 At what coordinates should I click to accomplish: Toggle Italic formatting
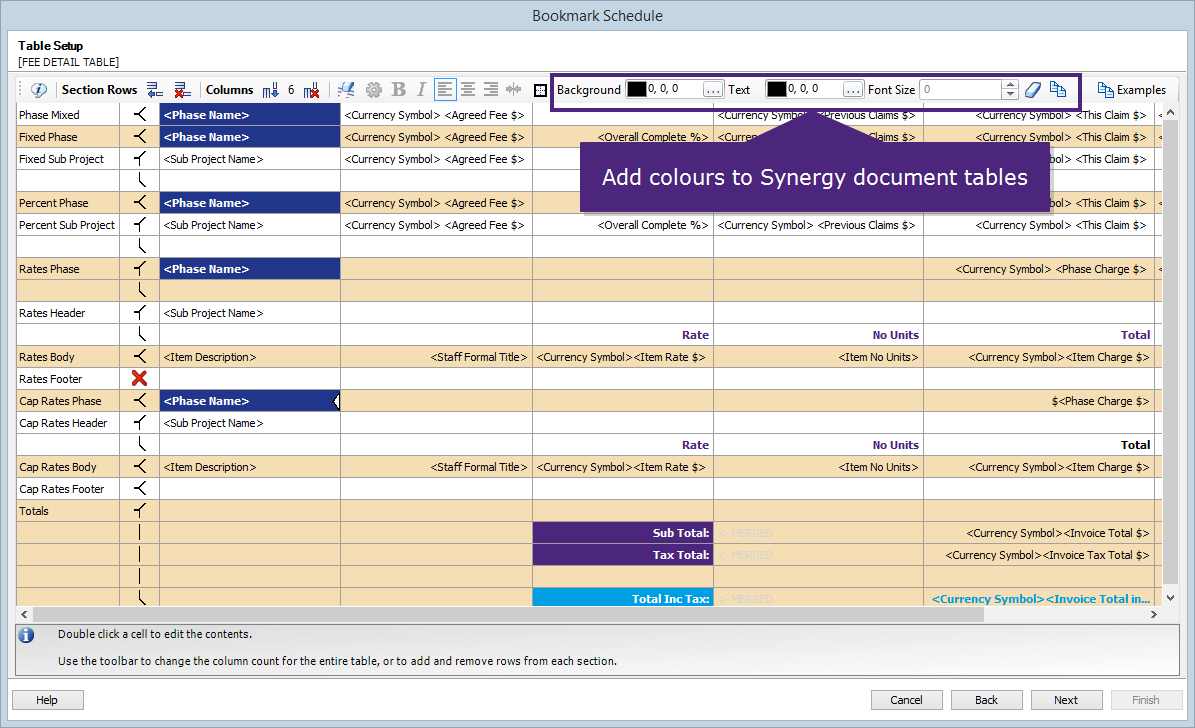coord(420,89)
